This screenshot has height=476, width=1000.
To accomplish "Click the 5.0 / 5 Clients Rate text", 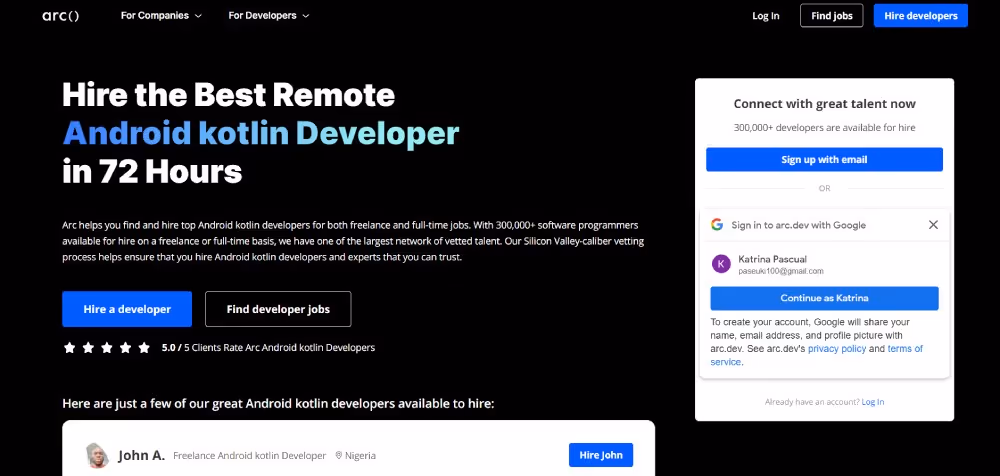I will click(x=268, y=348).
